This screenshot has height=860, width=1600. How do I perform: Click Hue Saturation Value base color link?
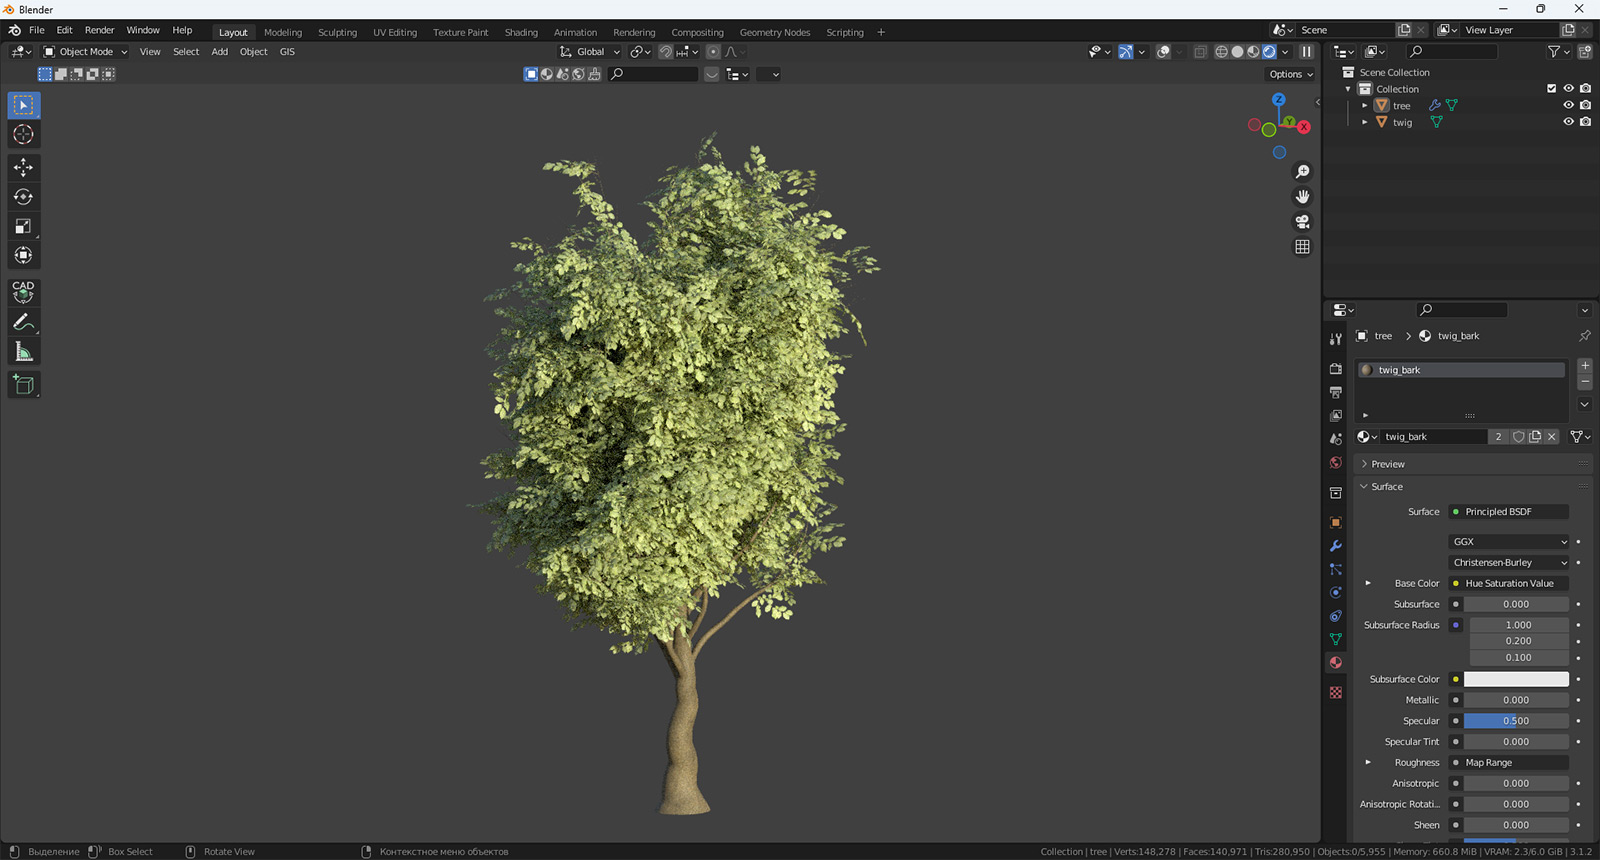click(x=1509, y=583)
